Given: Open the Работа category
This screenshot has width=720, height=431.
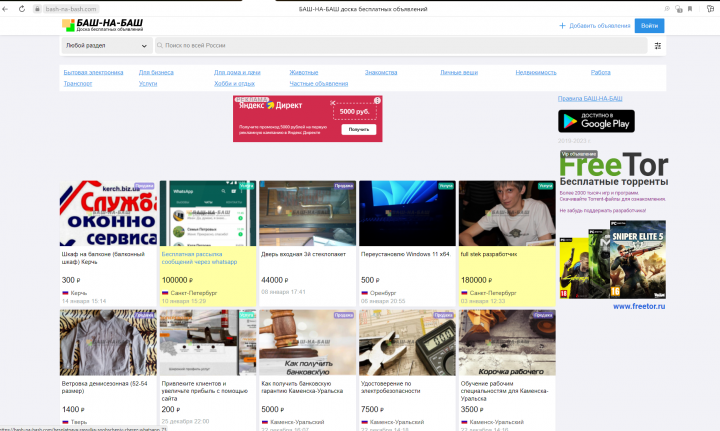Looking at the screenshot, I should click(x=601, y=73).
